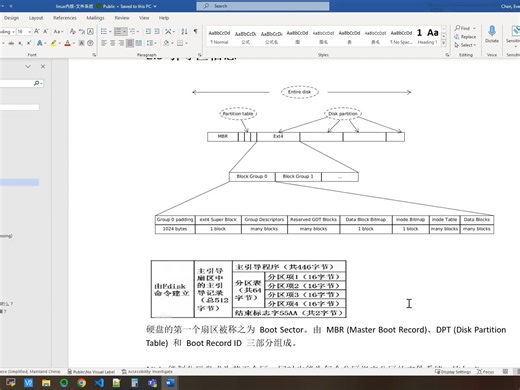This screenshot has width=520, height=390.
Task: Click Replace in Editing group
Action: 465,37
